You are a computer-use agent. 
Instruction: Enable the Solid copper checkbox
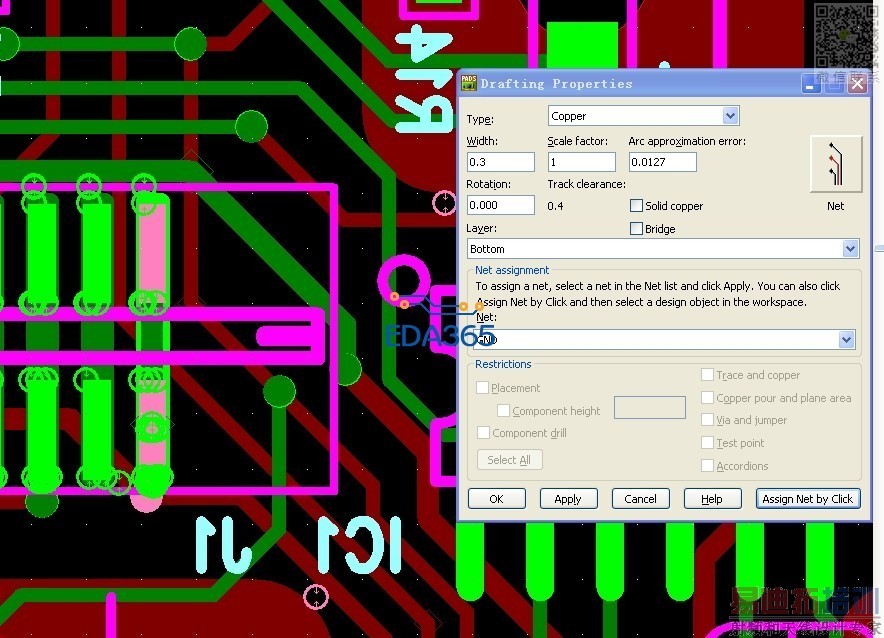click(x=636, y=206)
